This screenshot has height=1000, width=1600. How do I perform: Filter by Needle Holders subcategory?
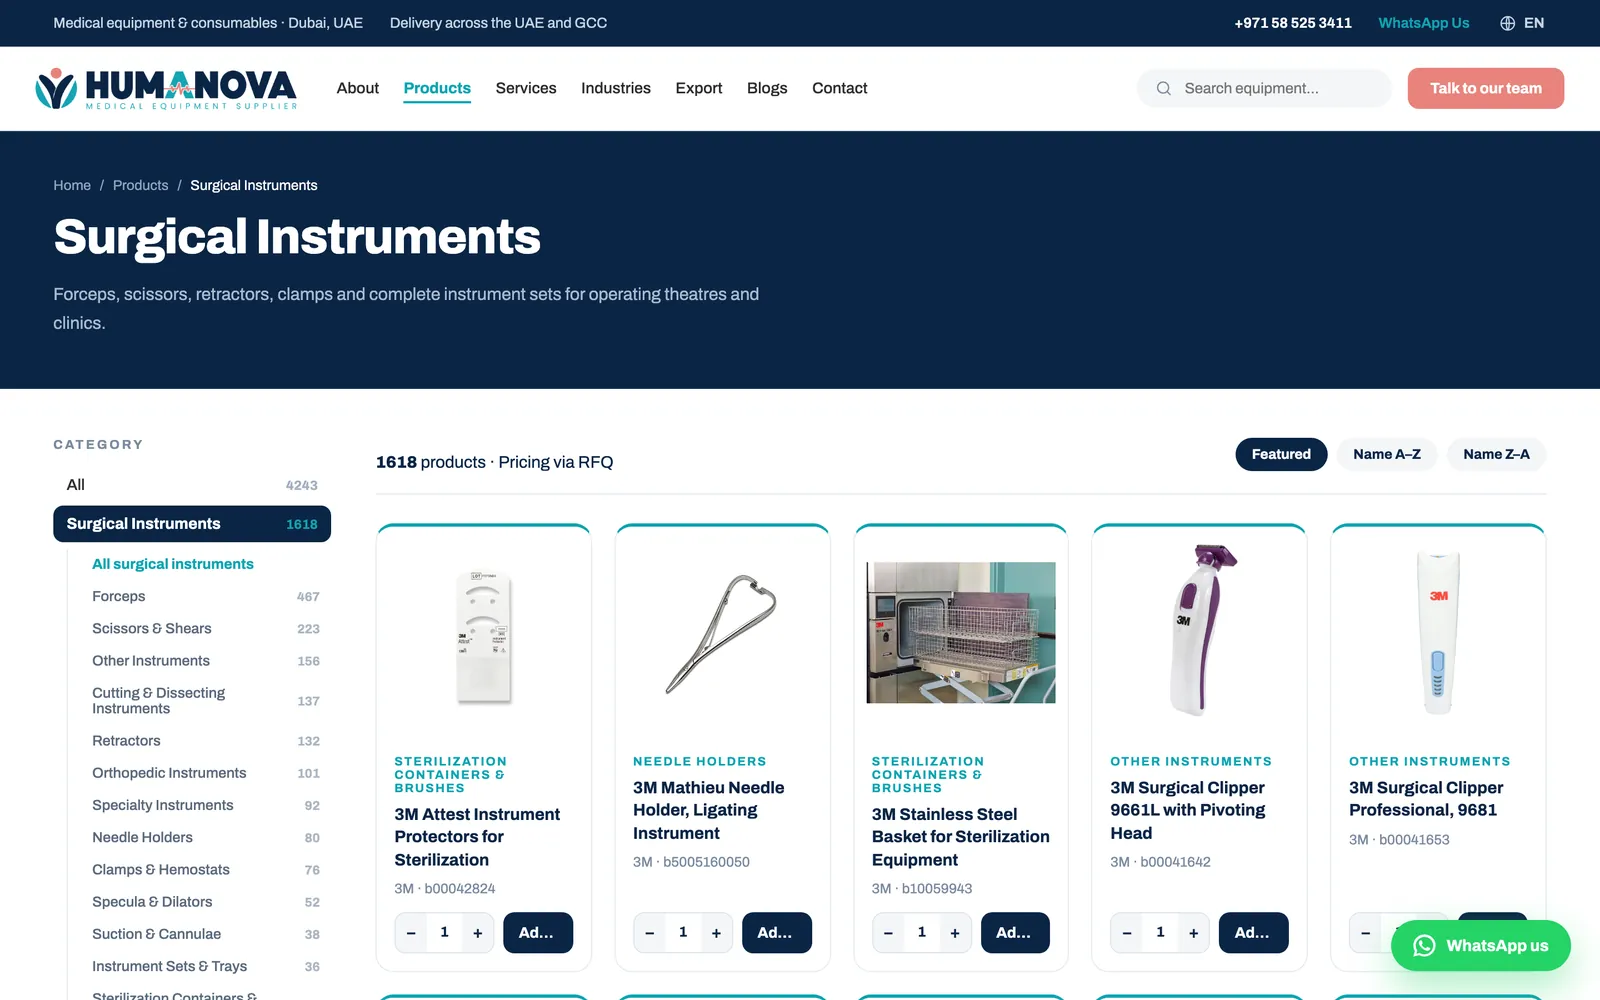[x=206, y=838]
